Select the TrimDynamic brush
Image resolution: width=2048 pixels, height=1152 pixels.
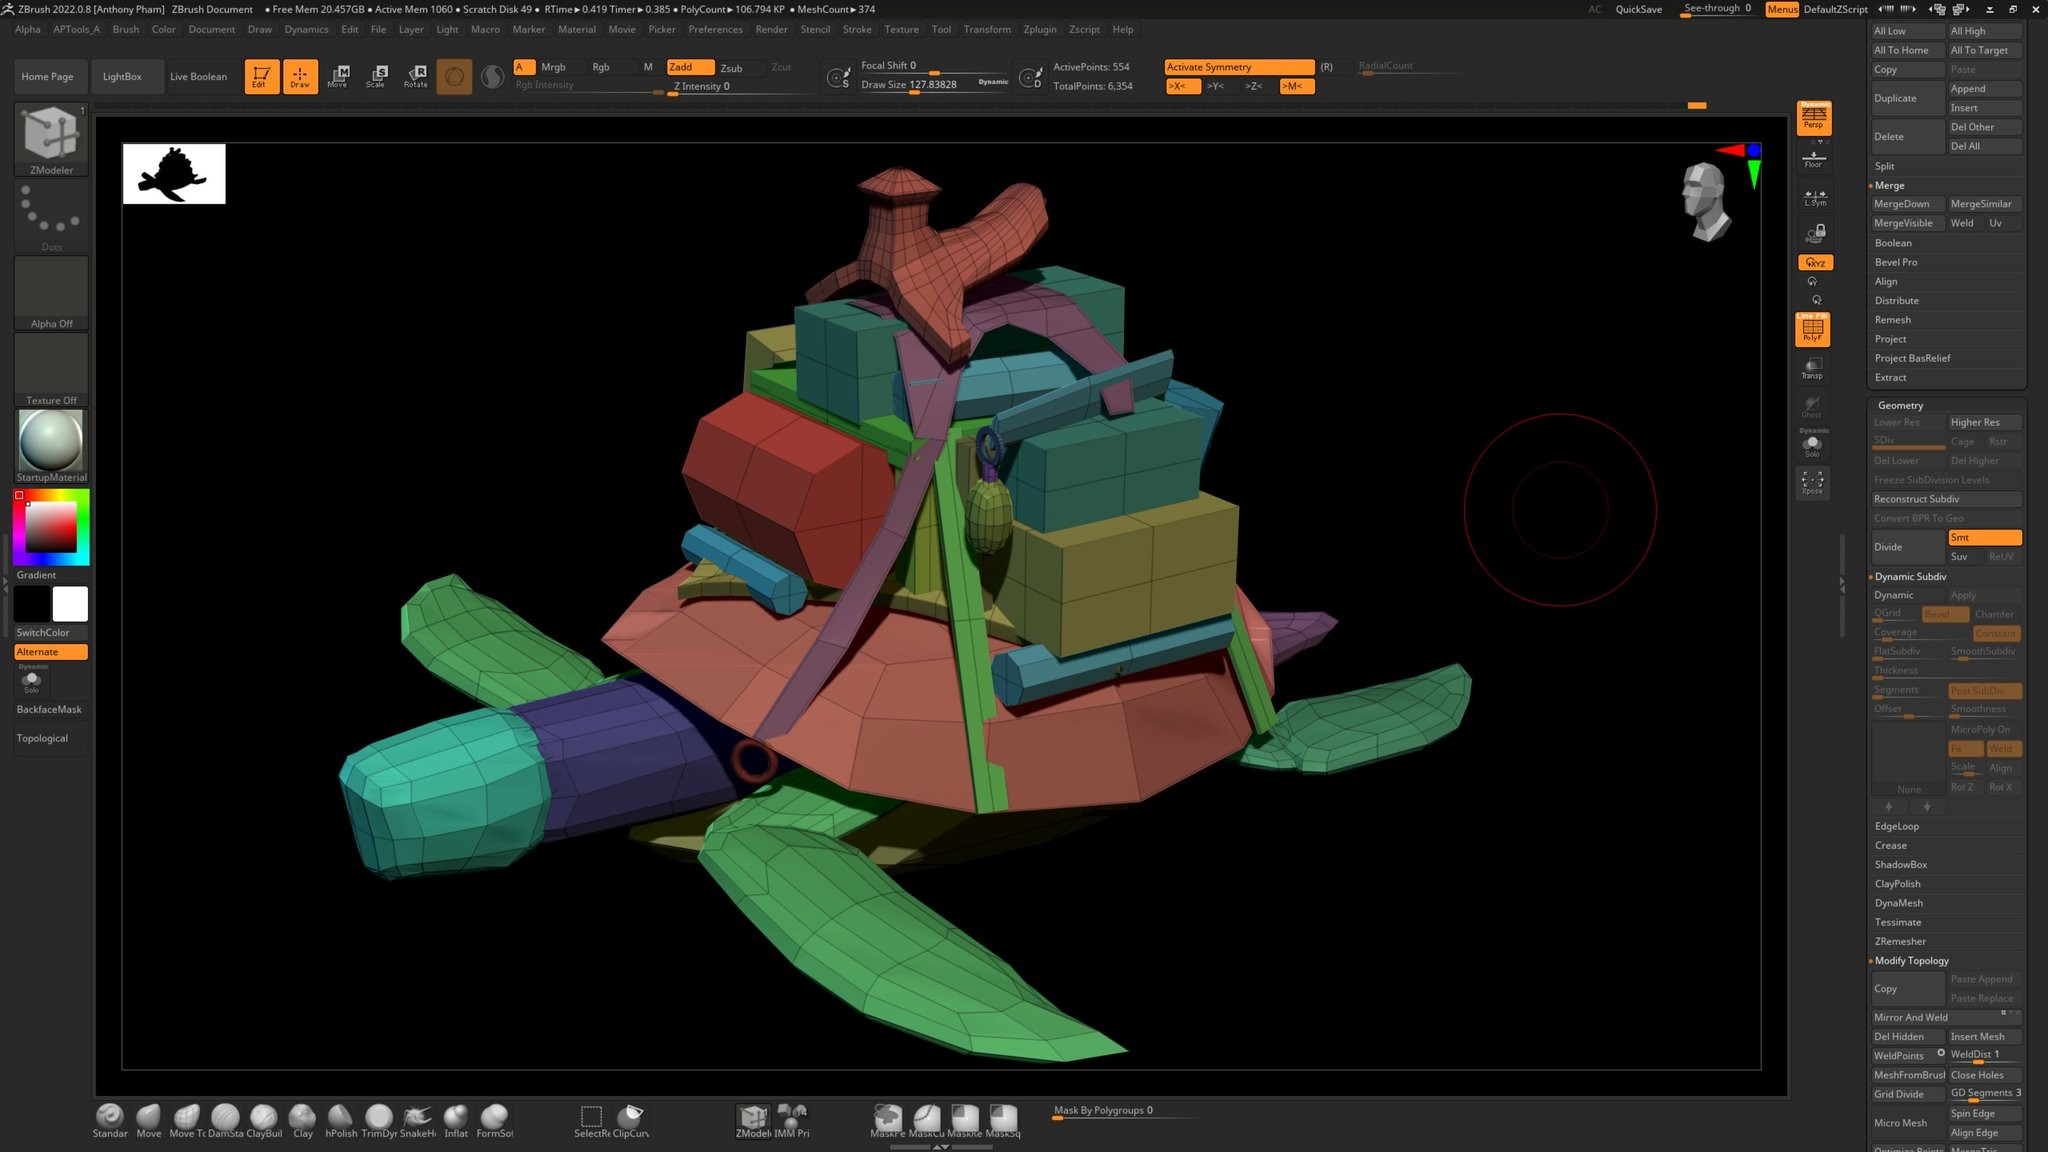pyautogui.click(x=379, y=1121)
